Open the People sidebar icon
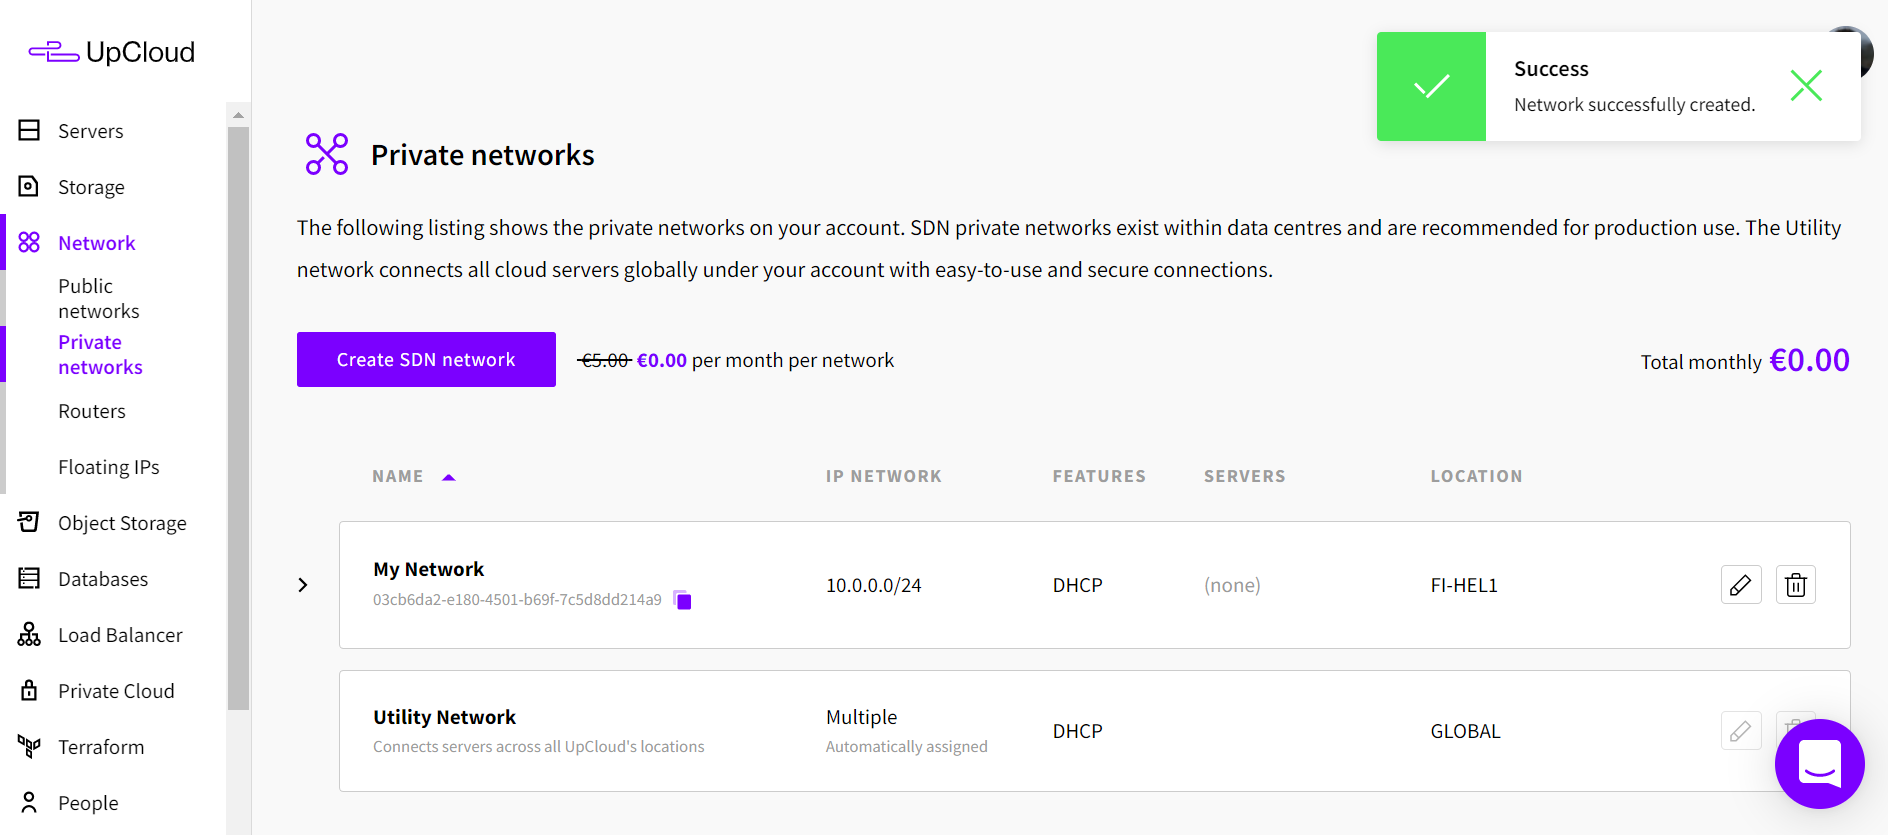The image size is (1888, 835). point(29,802)
